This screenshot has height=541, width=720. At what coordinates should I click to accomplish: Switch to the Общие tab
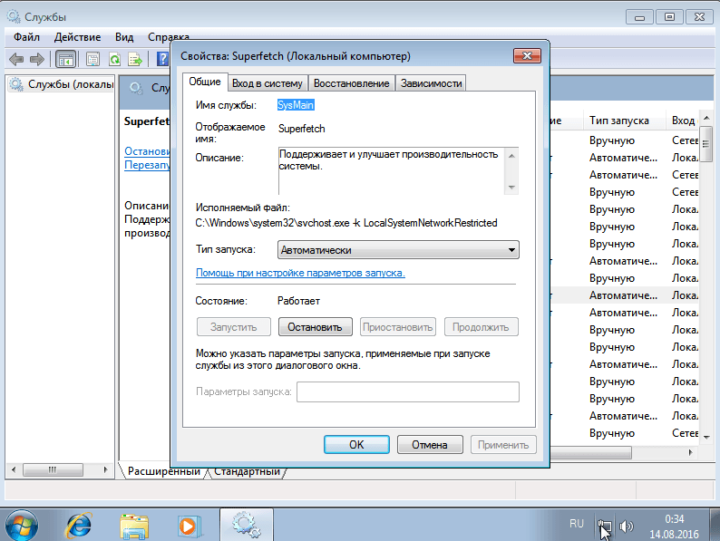[x=205, y=82]
